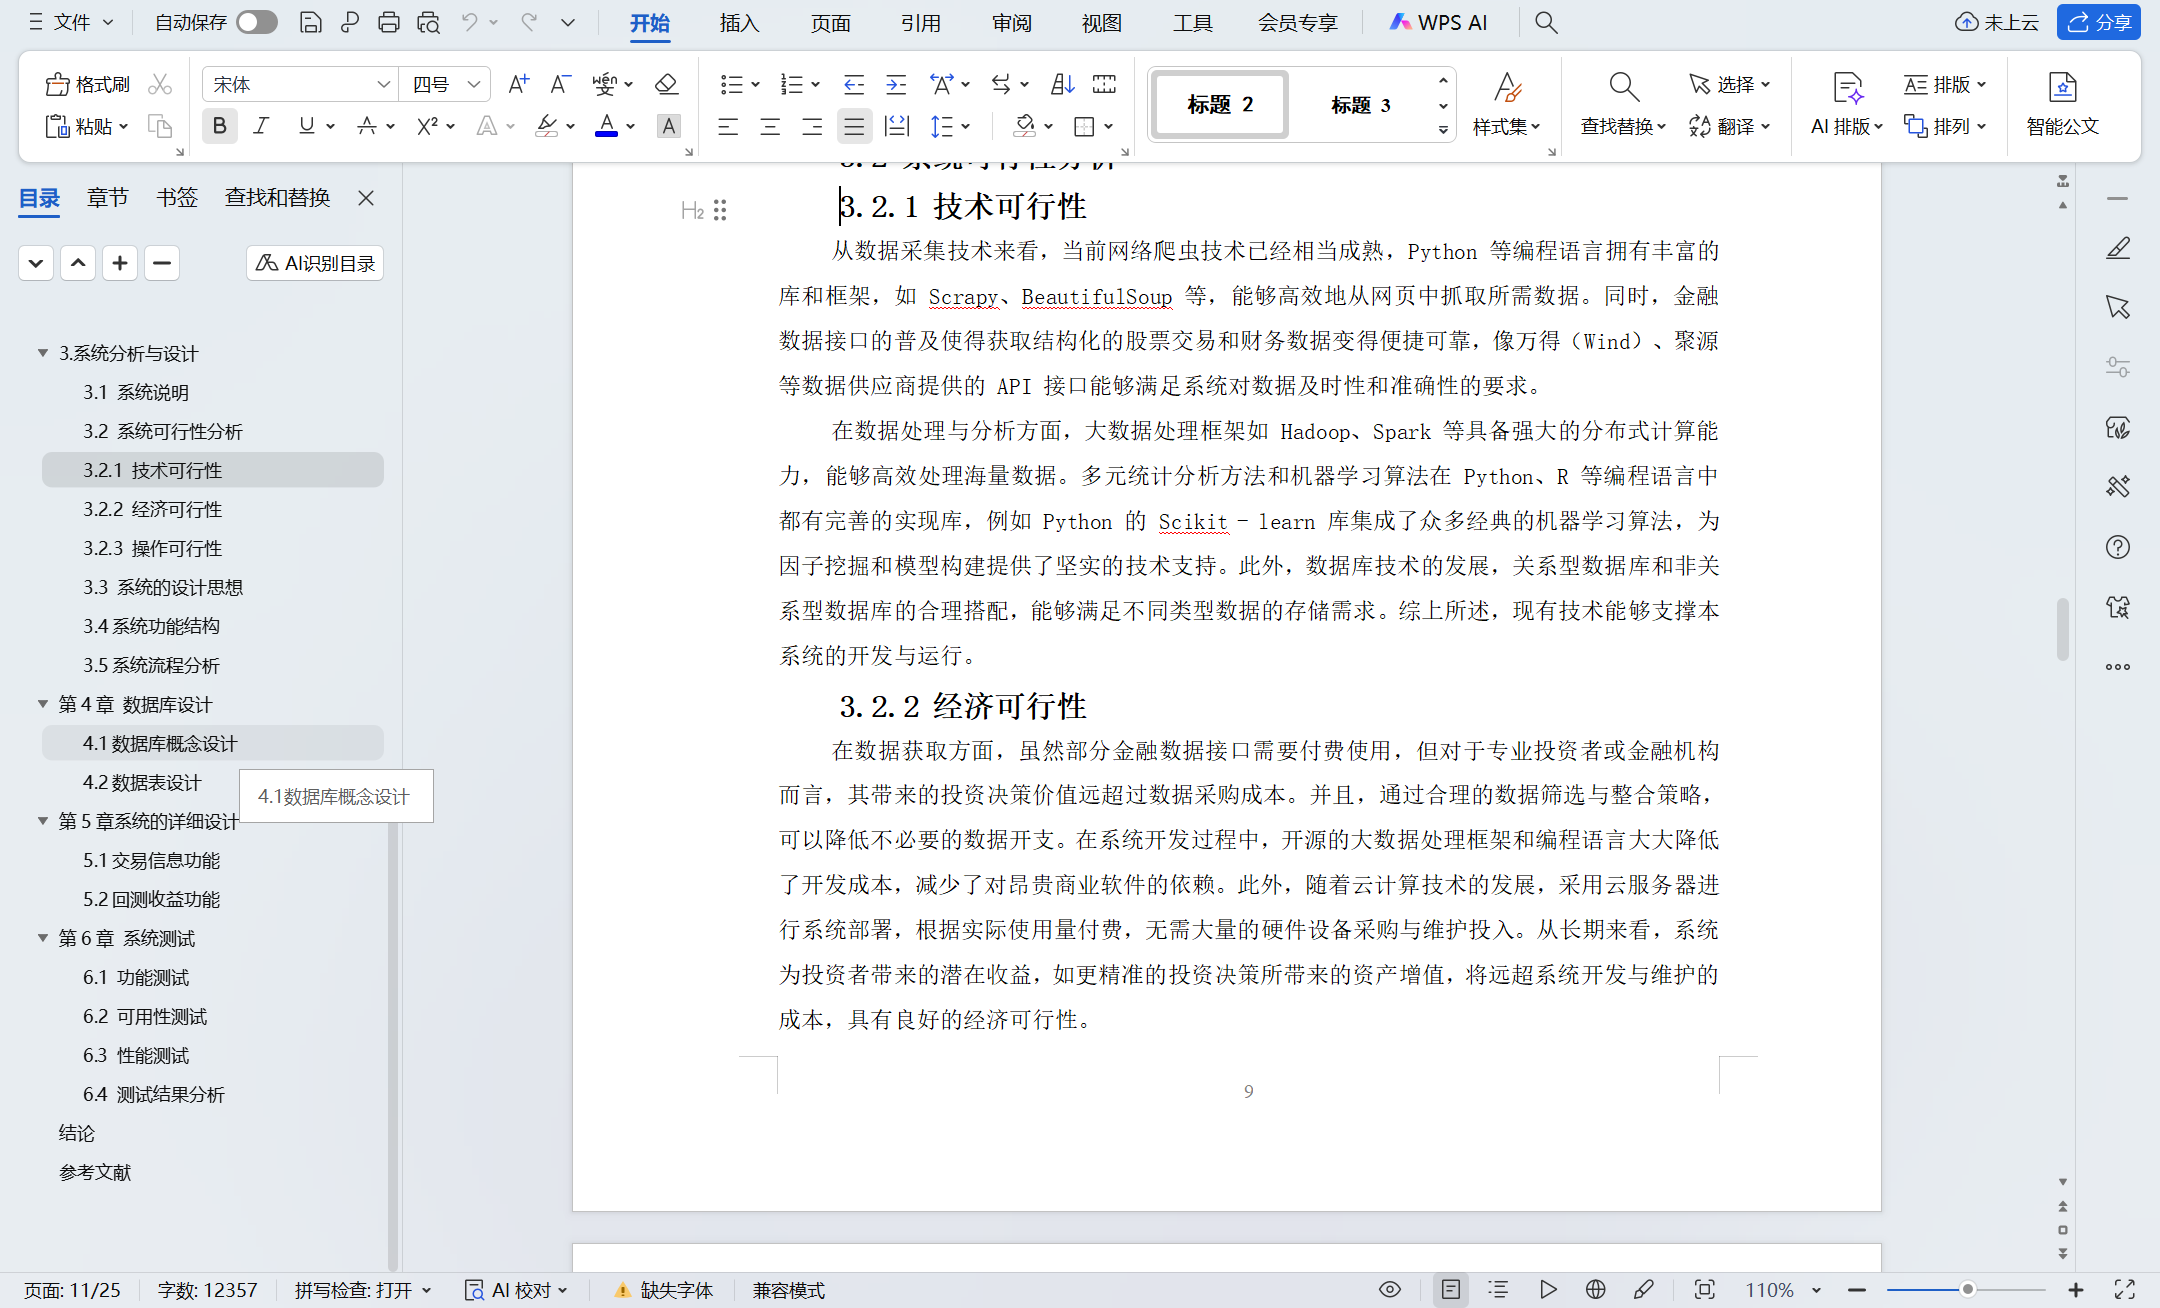
Task: Toggle the AutoSave (自动保存) switch
Action: [257, 22]
